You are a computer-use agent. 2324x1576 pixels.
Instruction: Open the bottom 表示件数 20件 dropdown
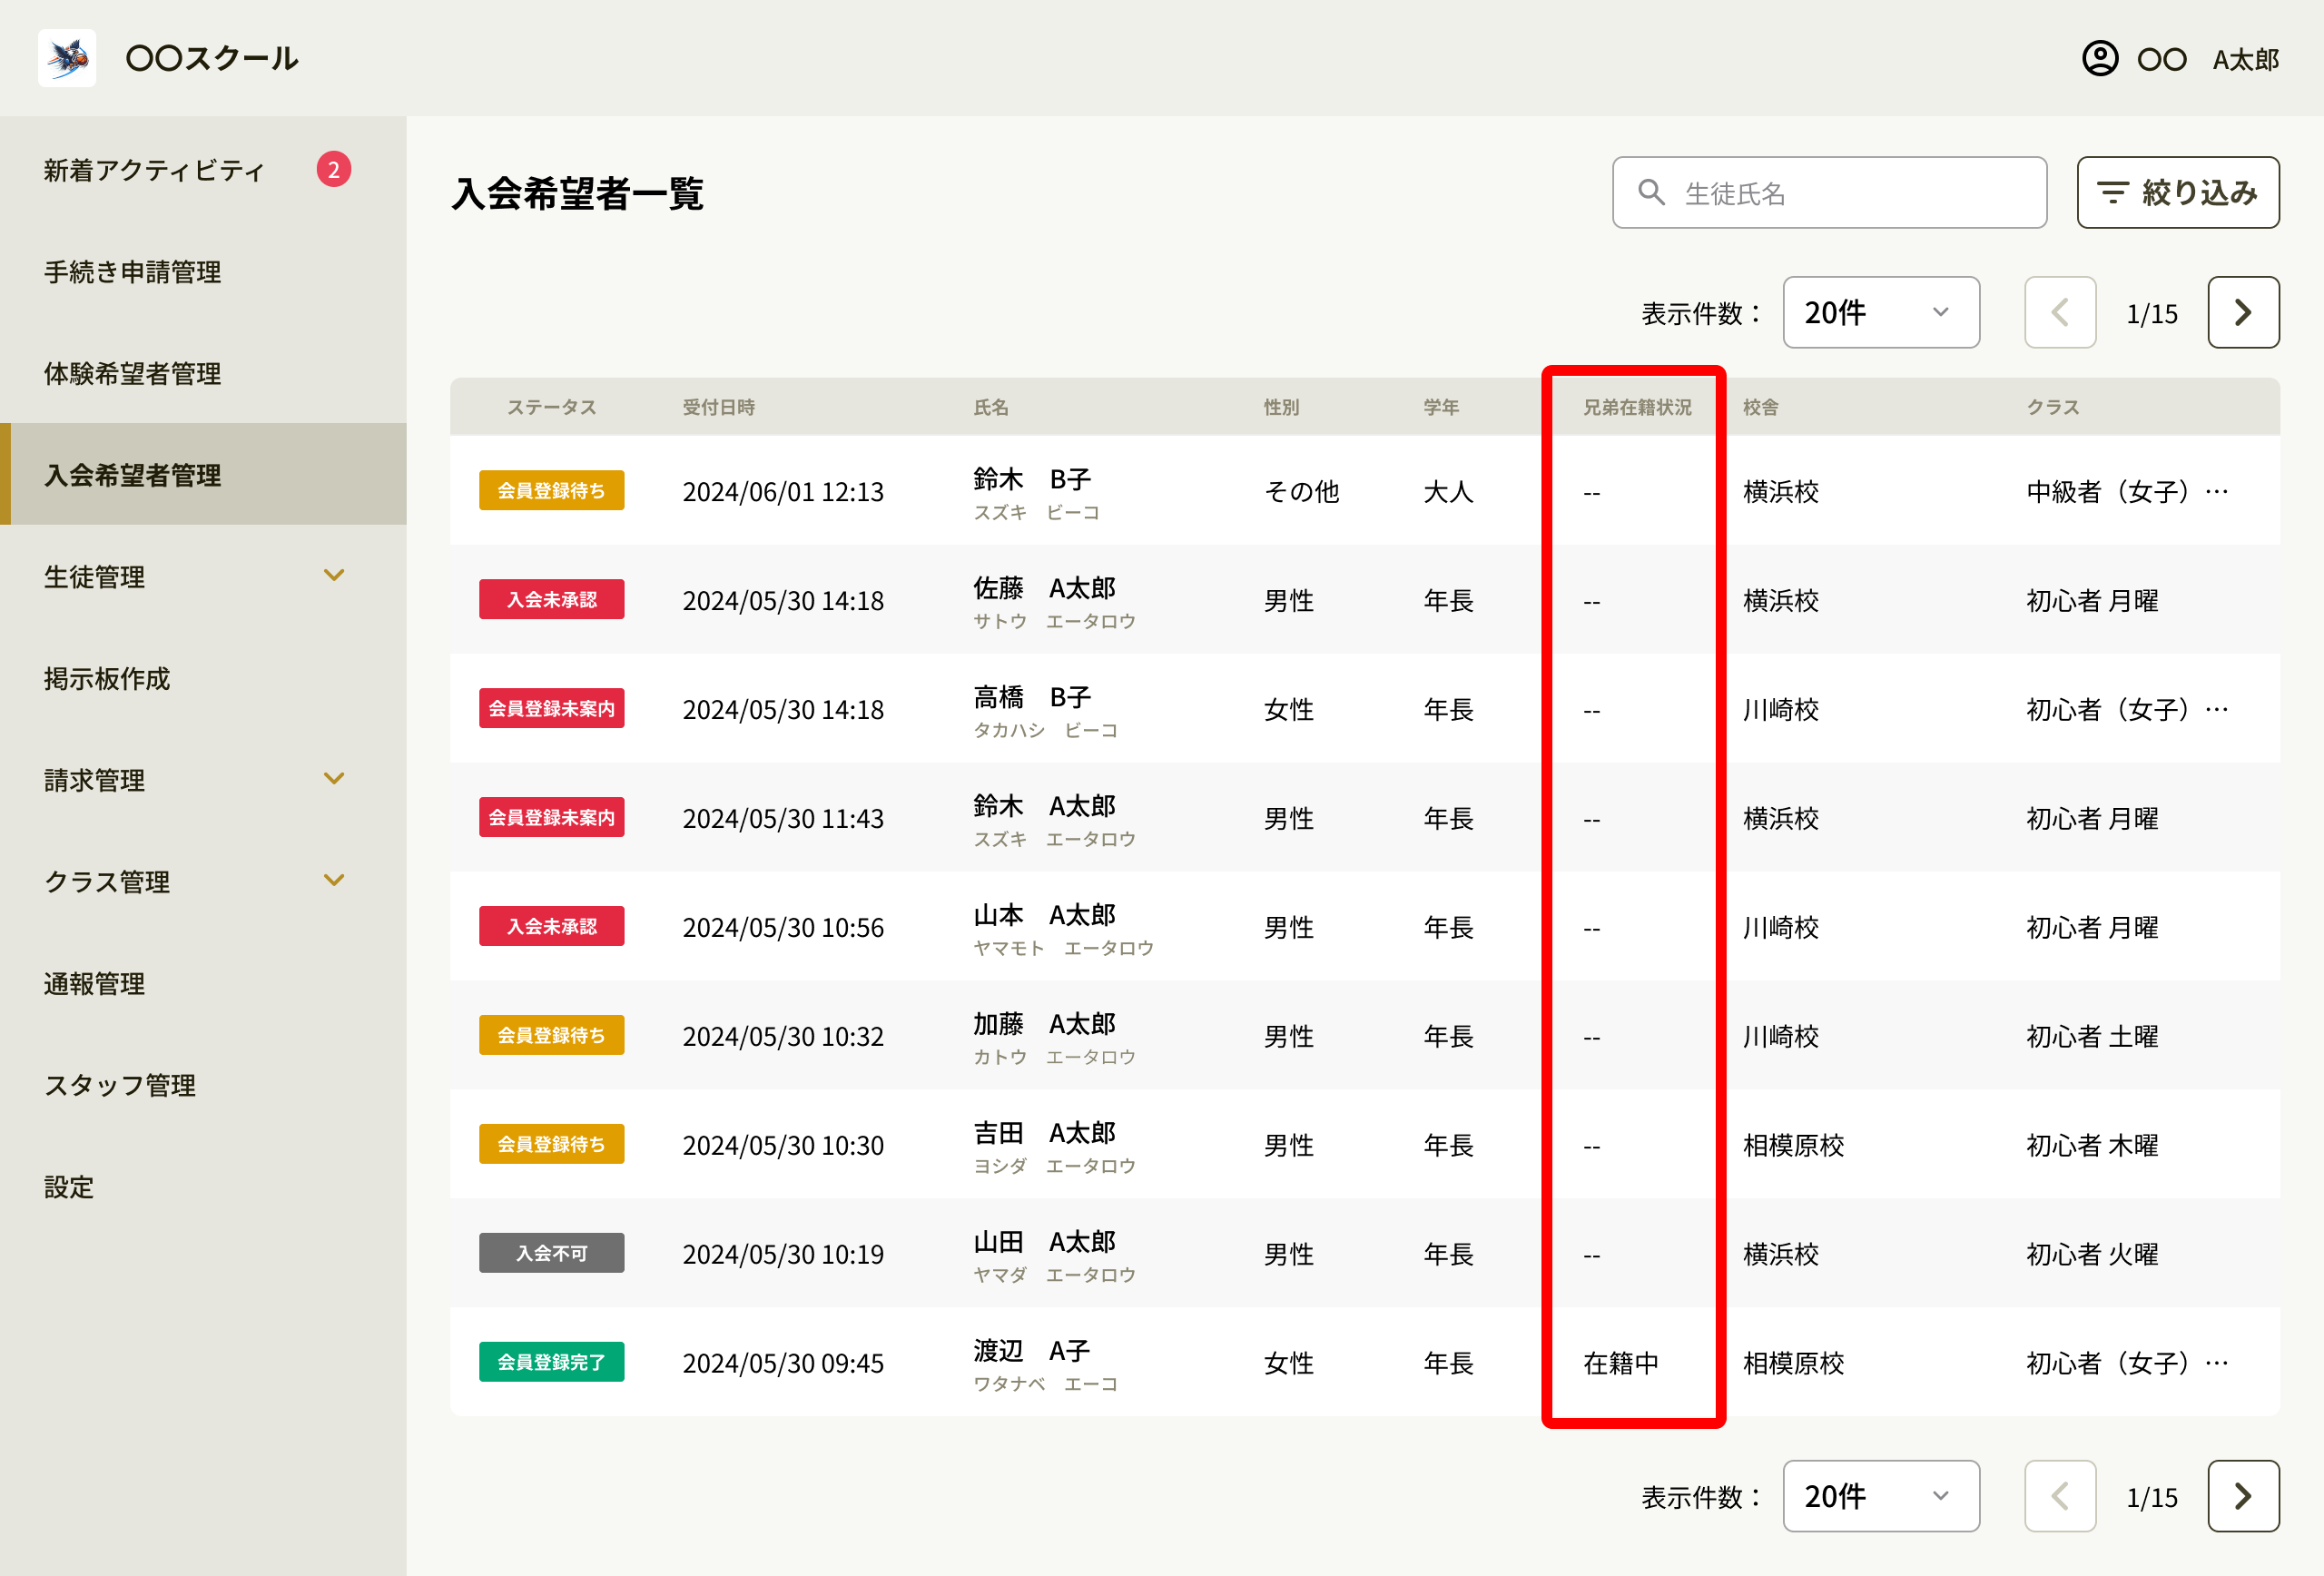[1880, 1495]
